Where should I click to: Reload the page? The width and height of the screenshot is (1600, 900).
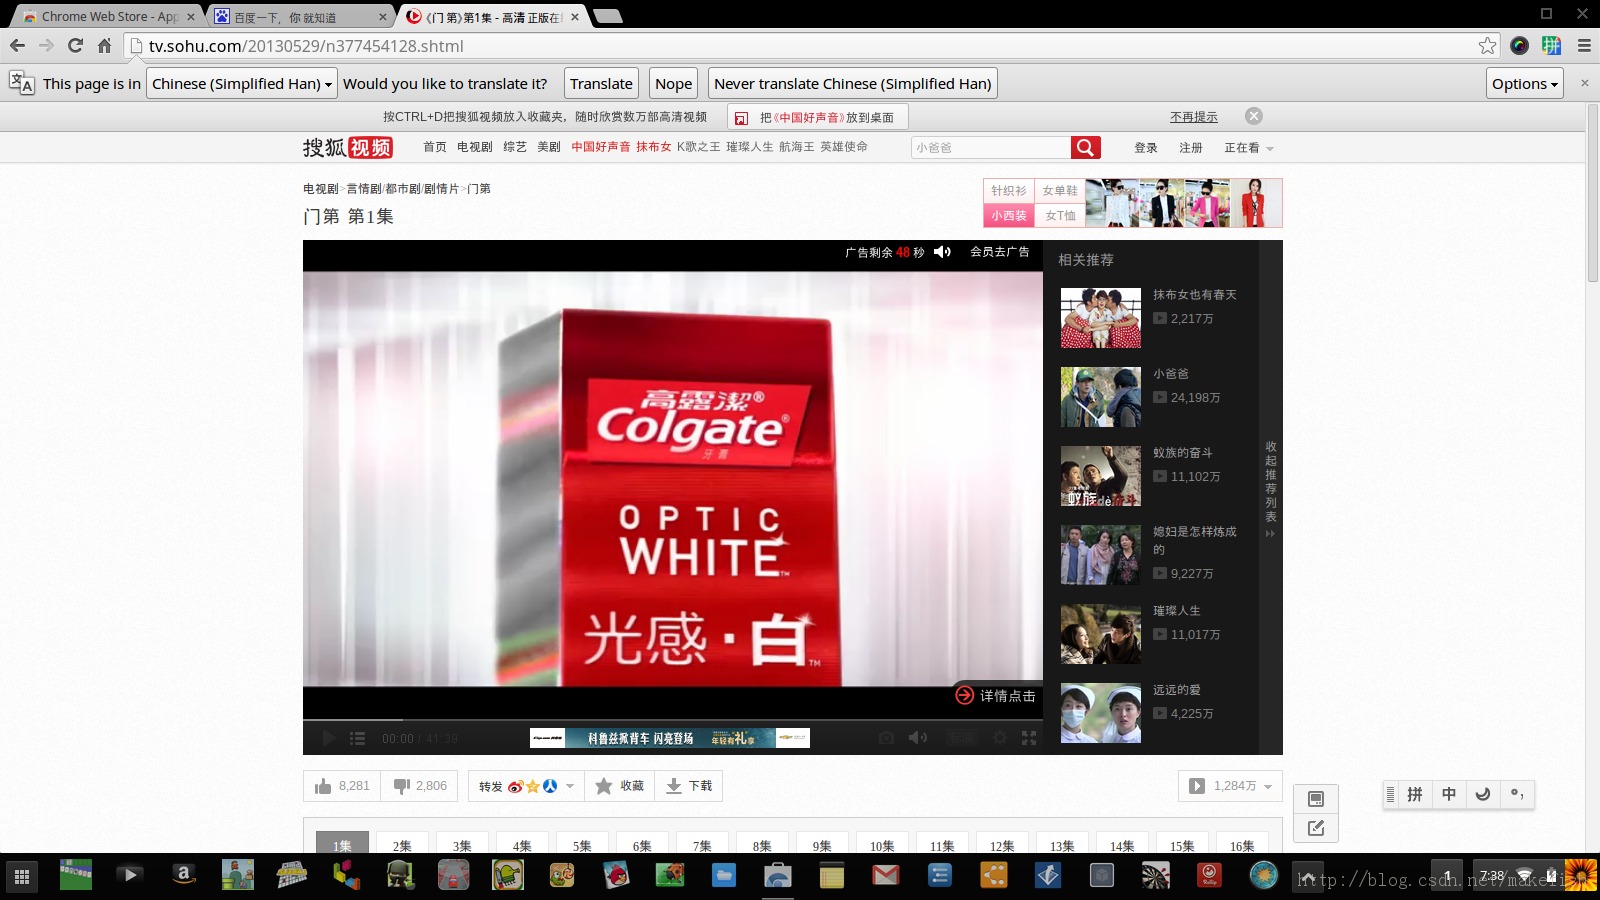(75, 46)
